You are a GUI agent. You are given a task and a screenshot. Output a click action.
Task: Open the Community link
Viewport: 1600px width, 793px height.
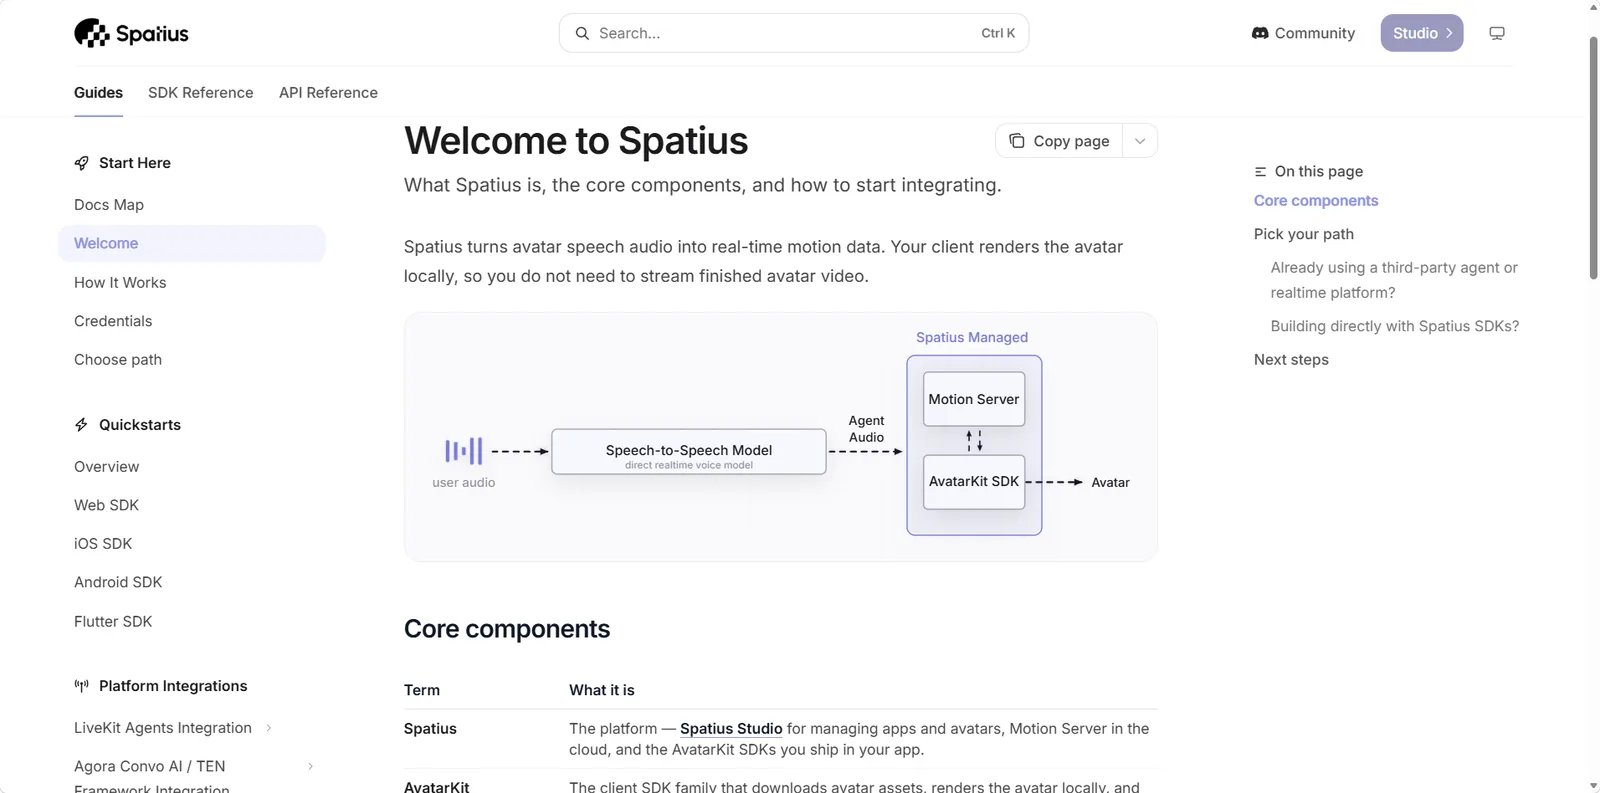pyautogui.click(x=1304, y=33)
